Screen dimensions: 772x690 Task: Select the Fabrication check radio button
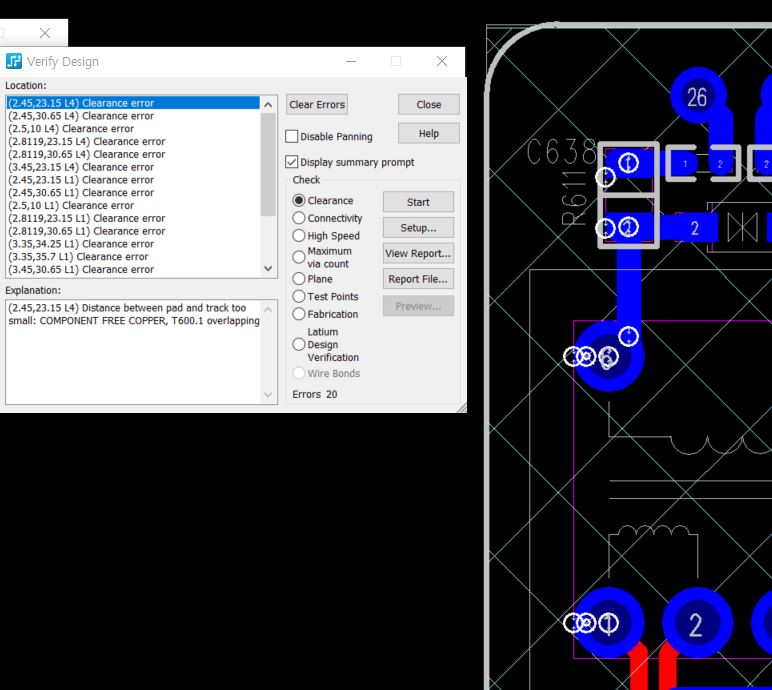[299, 314]
